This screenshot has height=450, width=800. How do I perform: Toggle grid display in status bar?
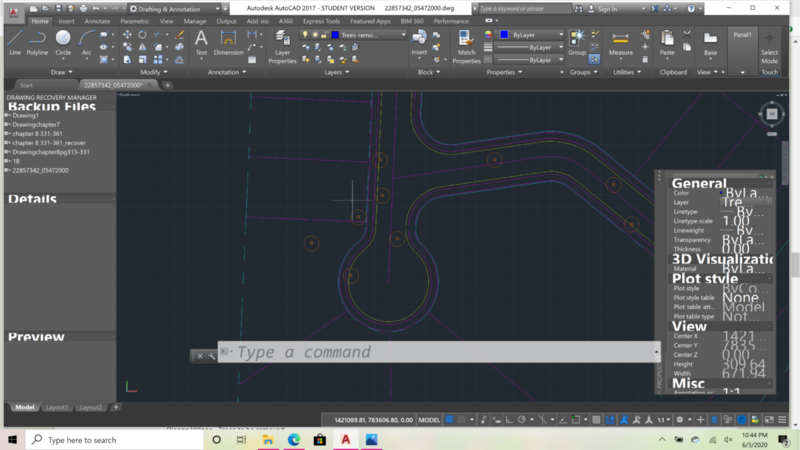[x=450, y=420]
